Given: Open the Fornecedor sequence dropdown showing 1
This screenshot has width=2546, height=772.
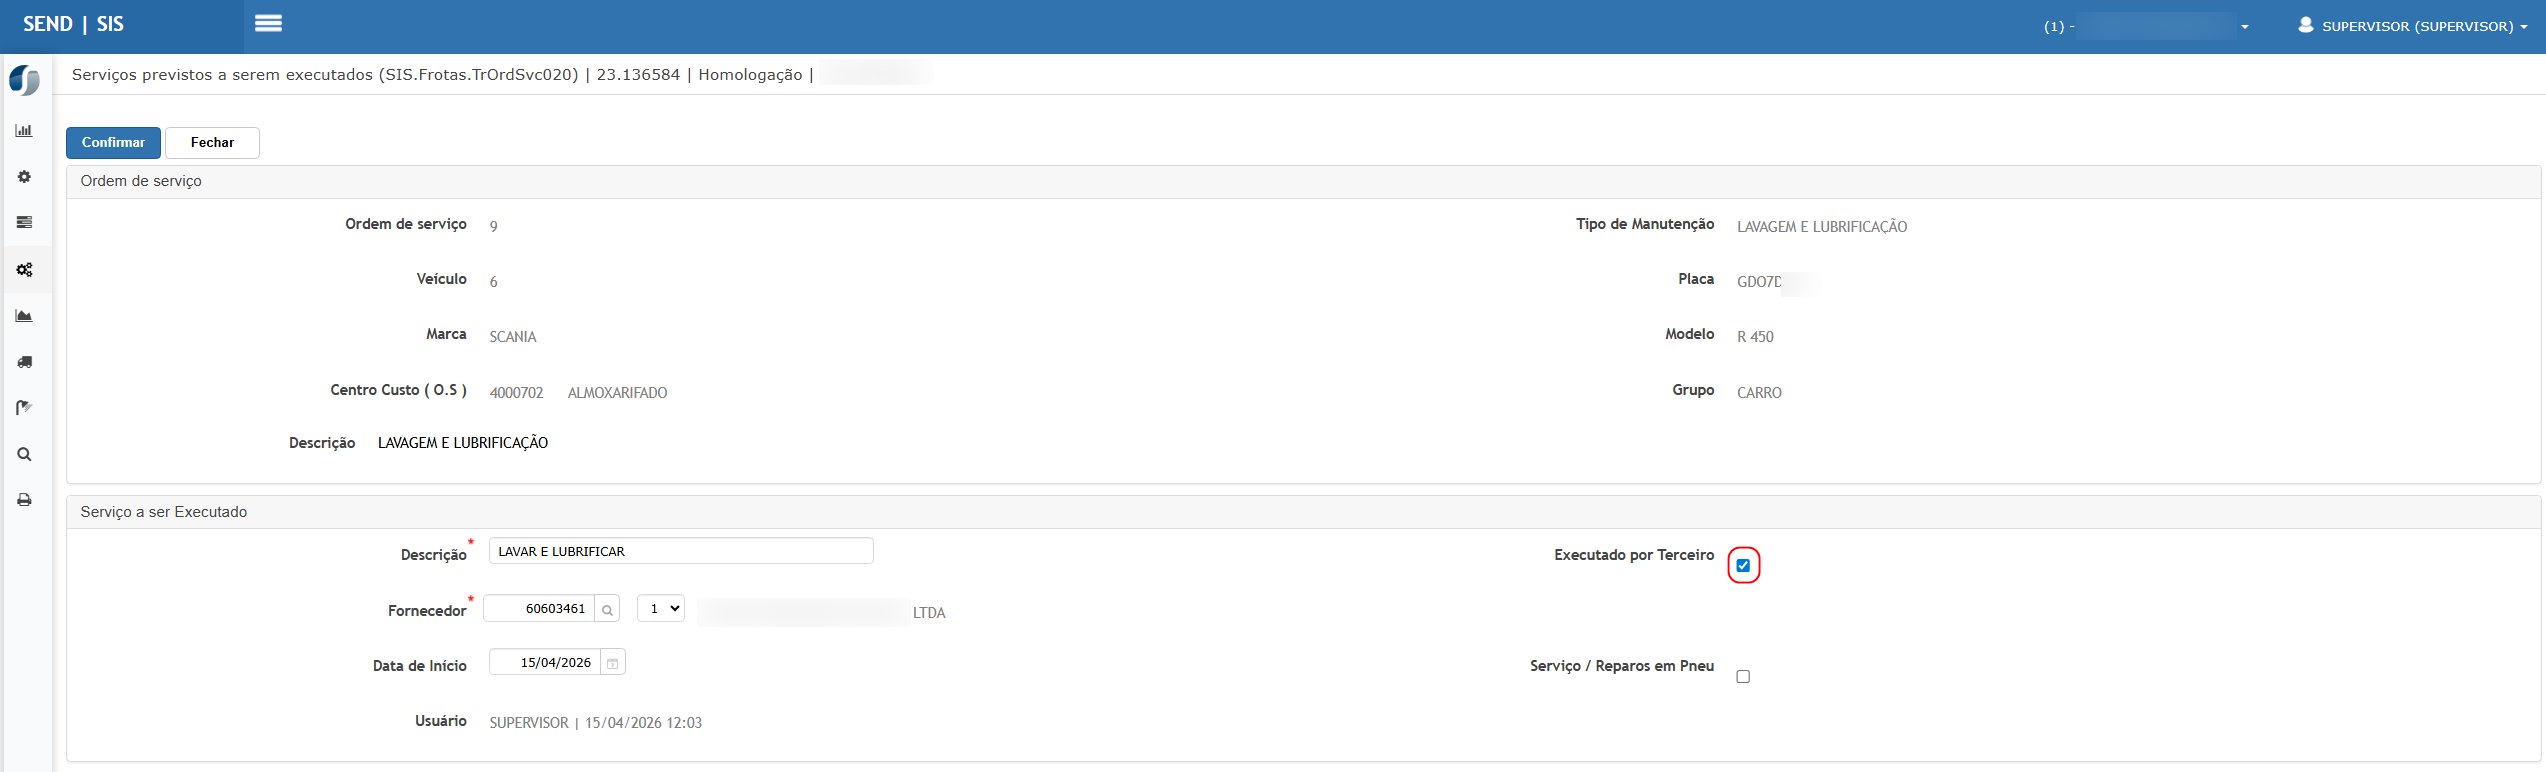Looking at the screenshot, I should click(661, 608).
